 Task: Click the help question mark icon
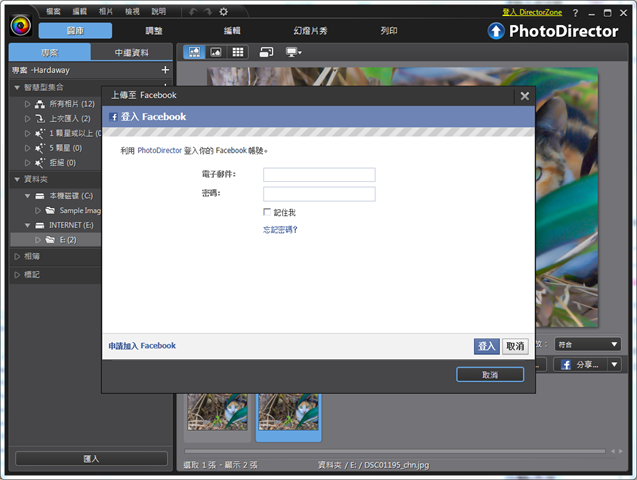pos(575,13)
